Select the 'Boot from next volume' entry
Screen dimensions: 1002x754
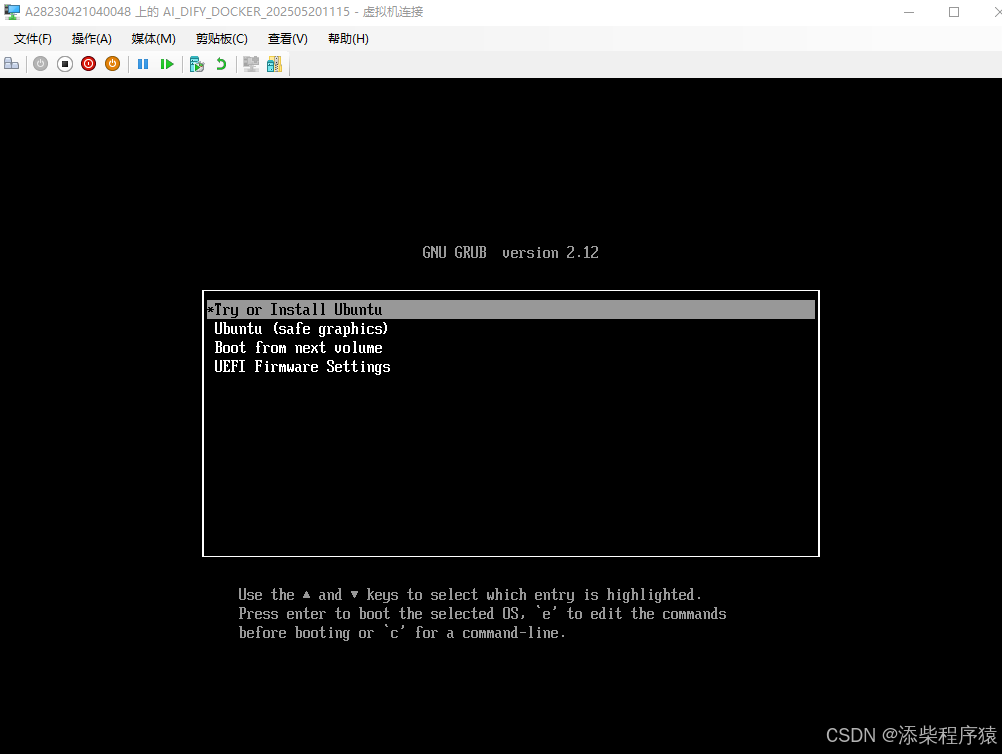coord(511,348)
